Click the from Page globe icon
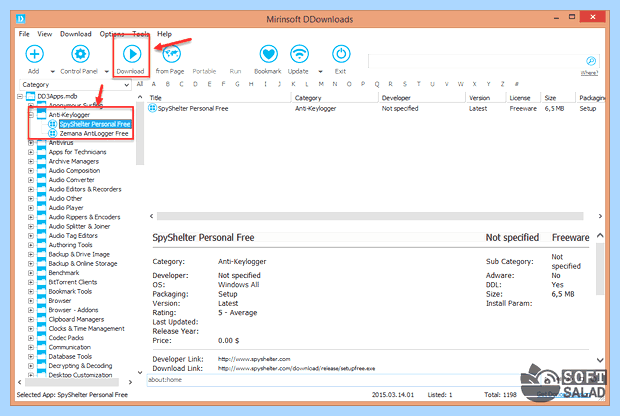This screenshot has height=416, width=620. [x=171, y=54]
